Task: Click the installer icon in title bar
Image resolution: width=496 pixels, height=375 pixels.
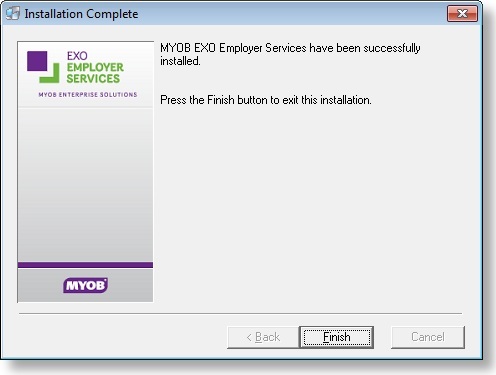Action: [13, 14]
